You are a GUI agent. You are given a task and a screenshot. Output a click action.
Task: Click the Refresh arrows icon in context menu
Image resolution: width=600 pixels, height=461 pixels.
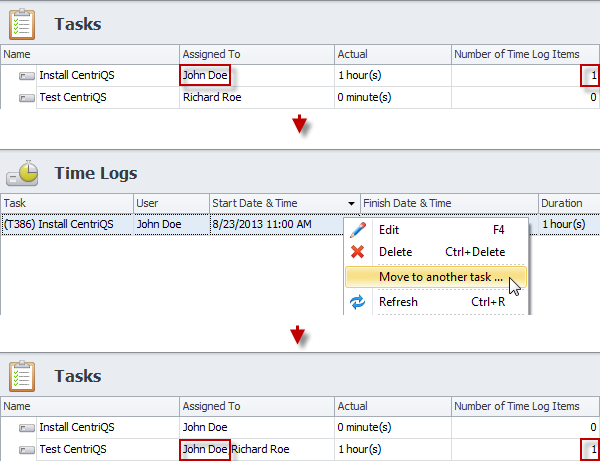(x=358, y=301)
